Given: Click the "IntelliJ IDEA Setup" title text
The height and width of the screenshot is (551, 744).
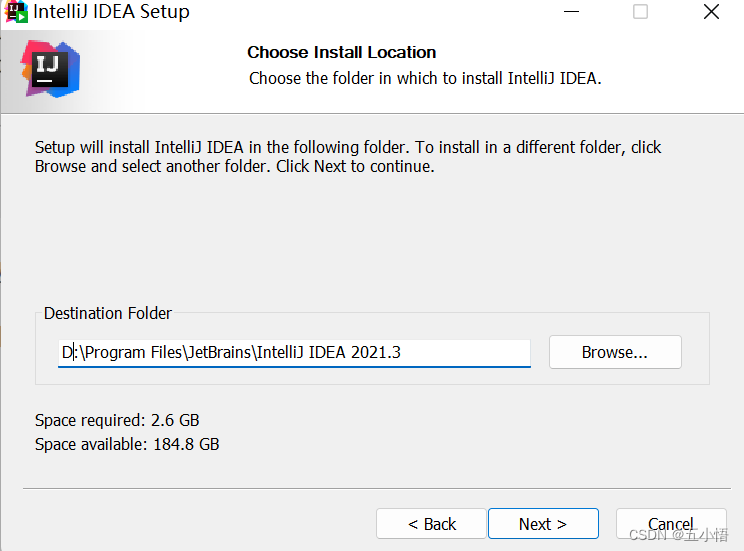Looking at the screenshot, I should click(x=111, y=13).
